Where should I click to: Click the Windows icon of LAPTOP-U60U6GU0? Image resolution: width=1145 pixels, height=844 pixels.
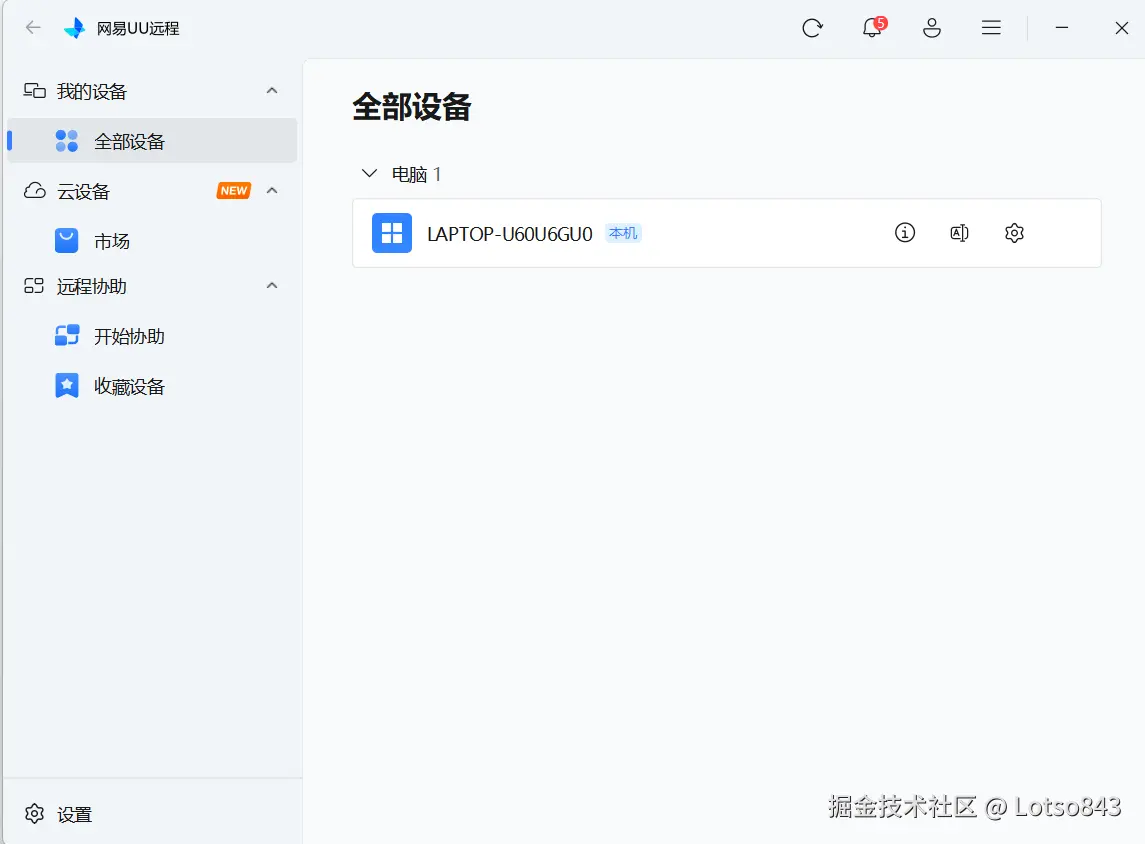pos(392,233)
